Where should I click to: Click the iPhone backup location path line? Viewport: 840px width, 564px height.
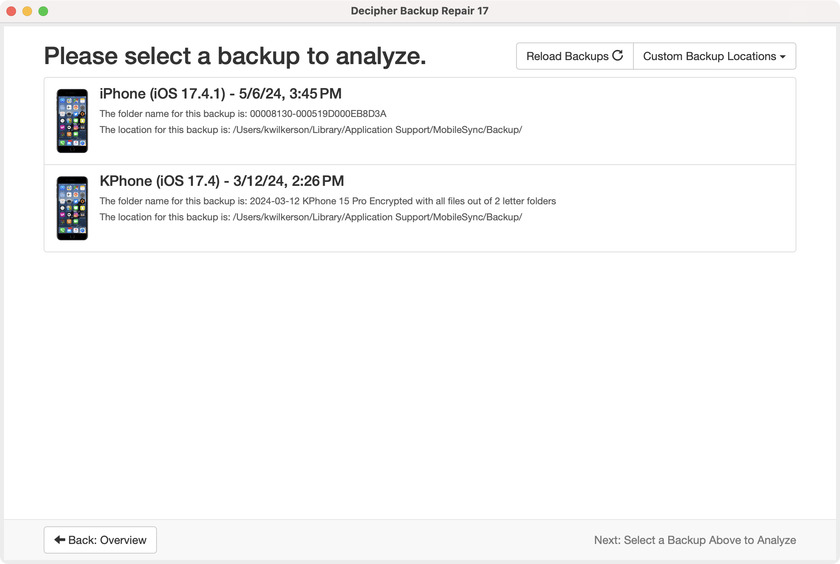pos(310,130)
